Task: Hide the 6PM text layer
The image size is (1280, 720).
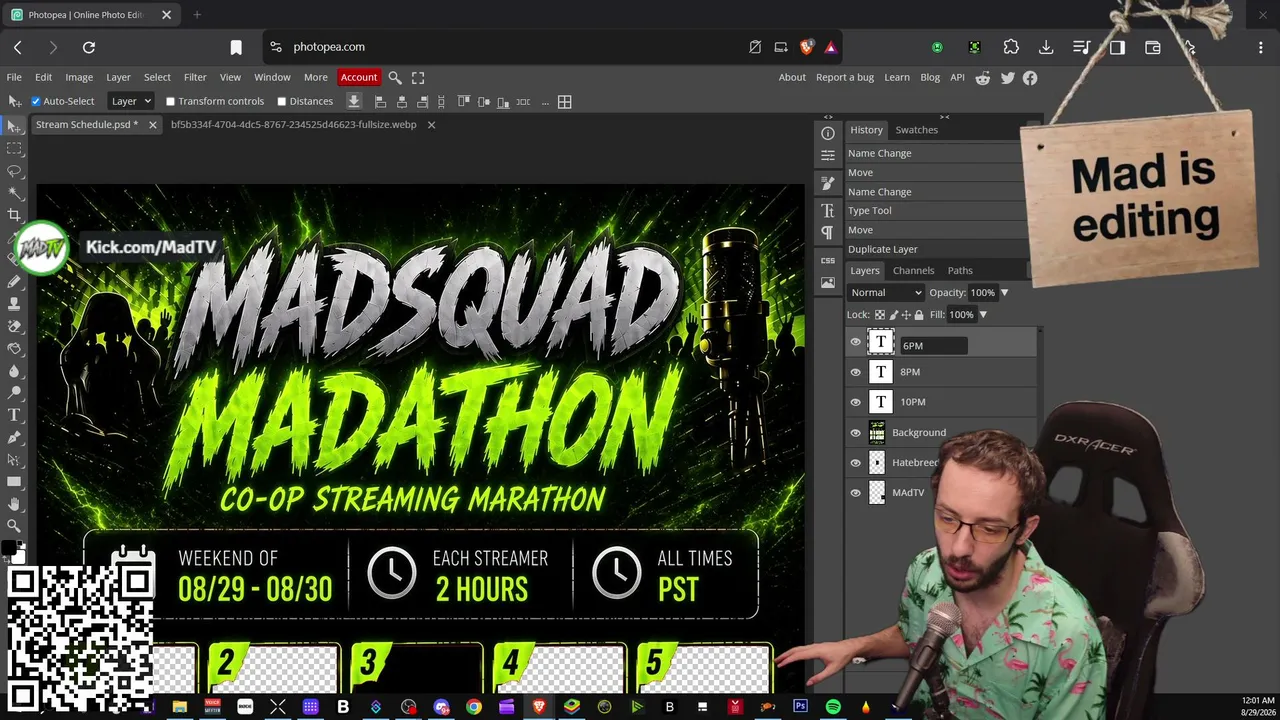Action: click(x=855, y=343)
